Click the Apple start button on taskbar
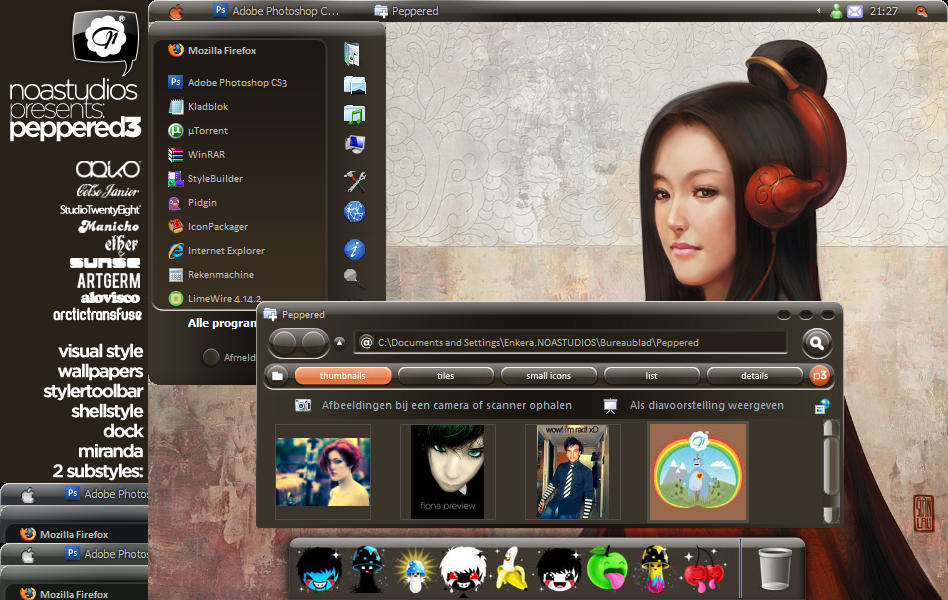Viewport: 948px width, 600px height. point(176,11)
